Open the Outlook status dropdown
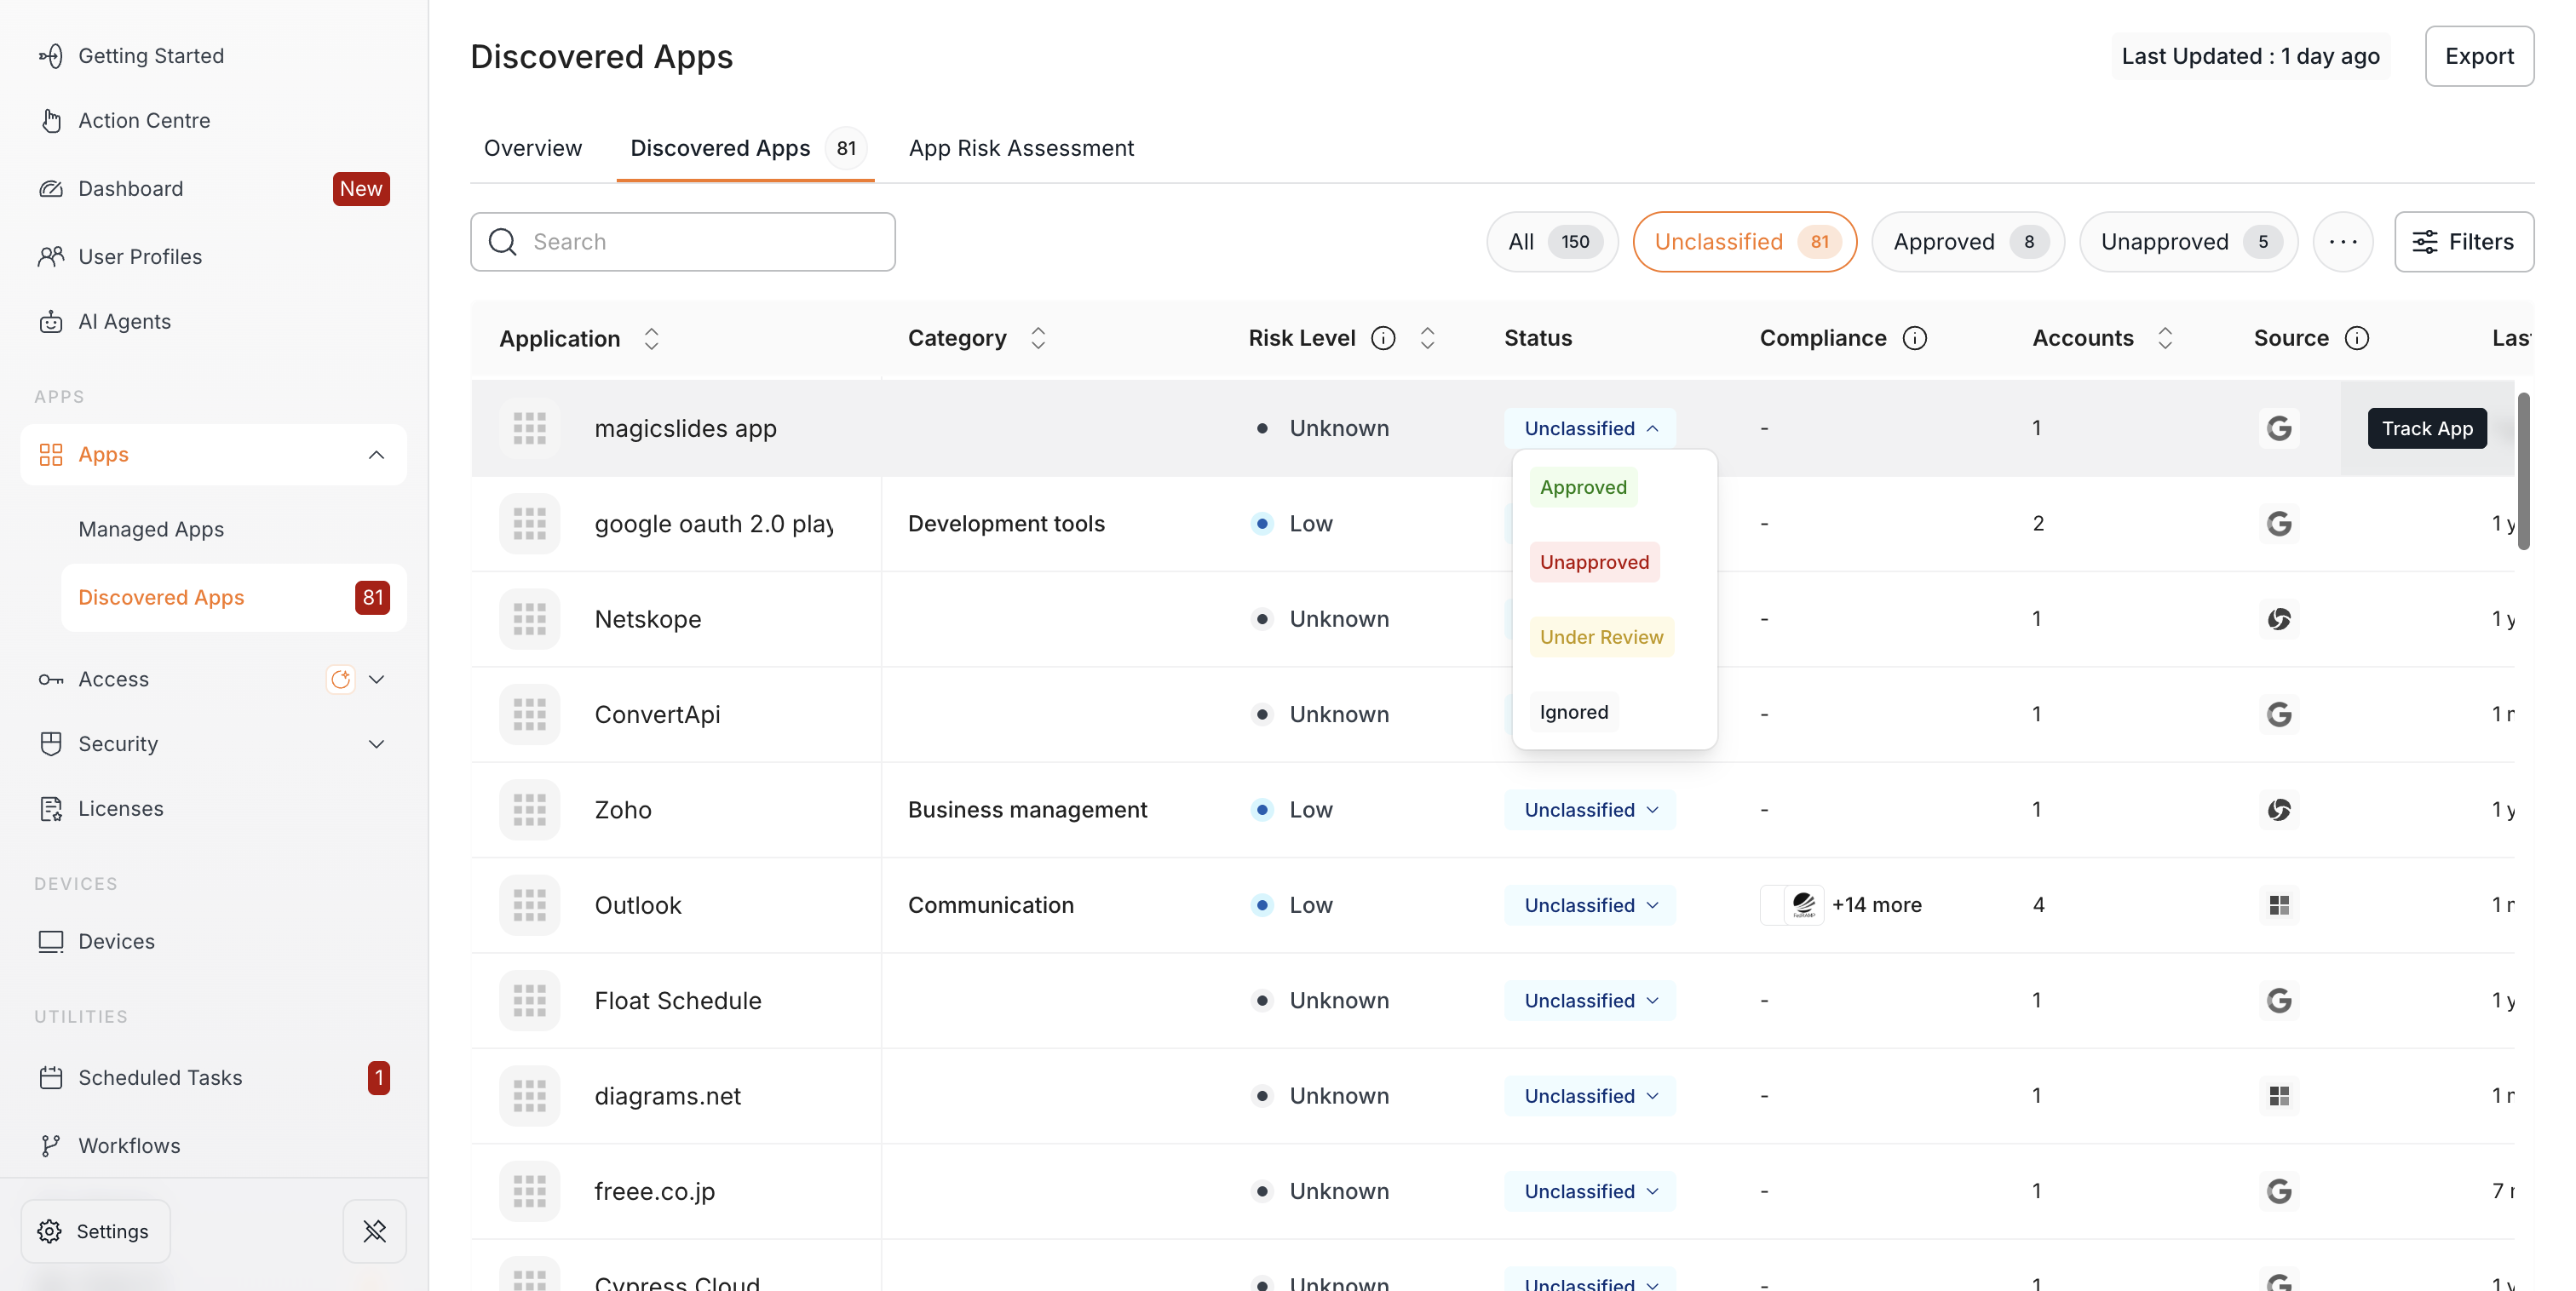Viewport: 2576px width, 1291px height. point(1590,906)
